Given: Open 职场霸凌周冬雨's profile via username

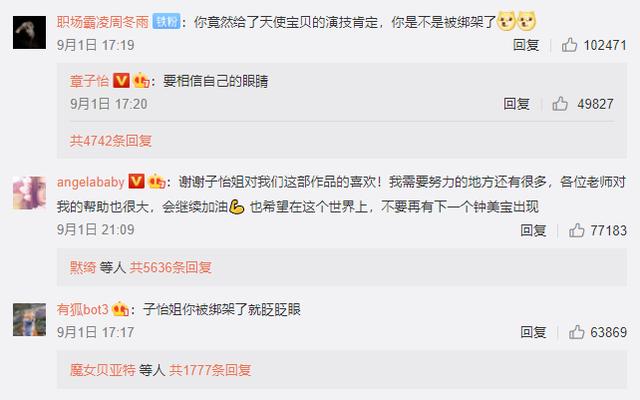Looking at the screenshot, I should pos(103,22).
